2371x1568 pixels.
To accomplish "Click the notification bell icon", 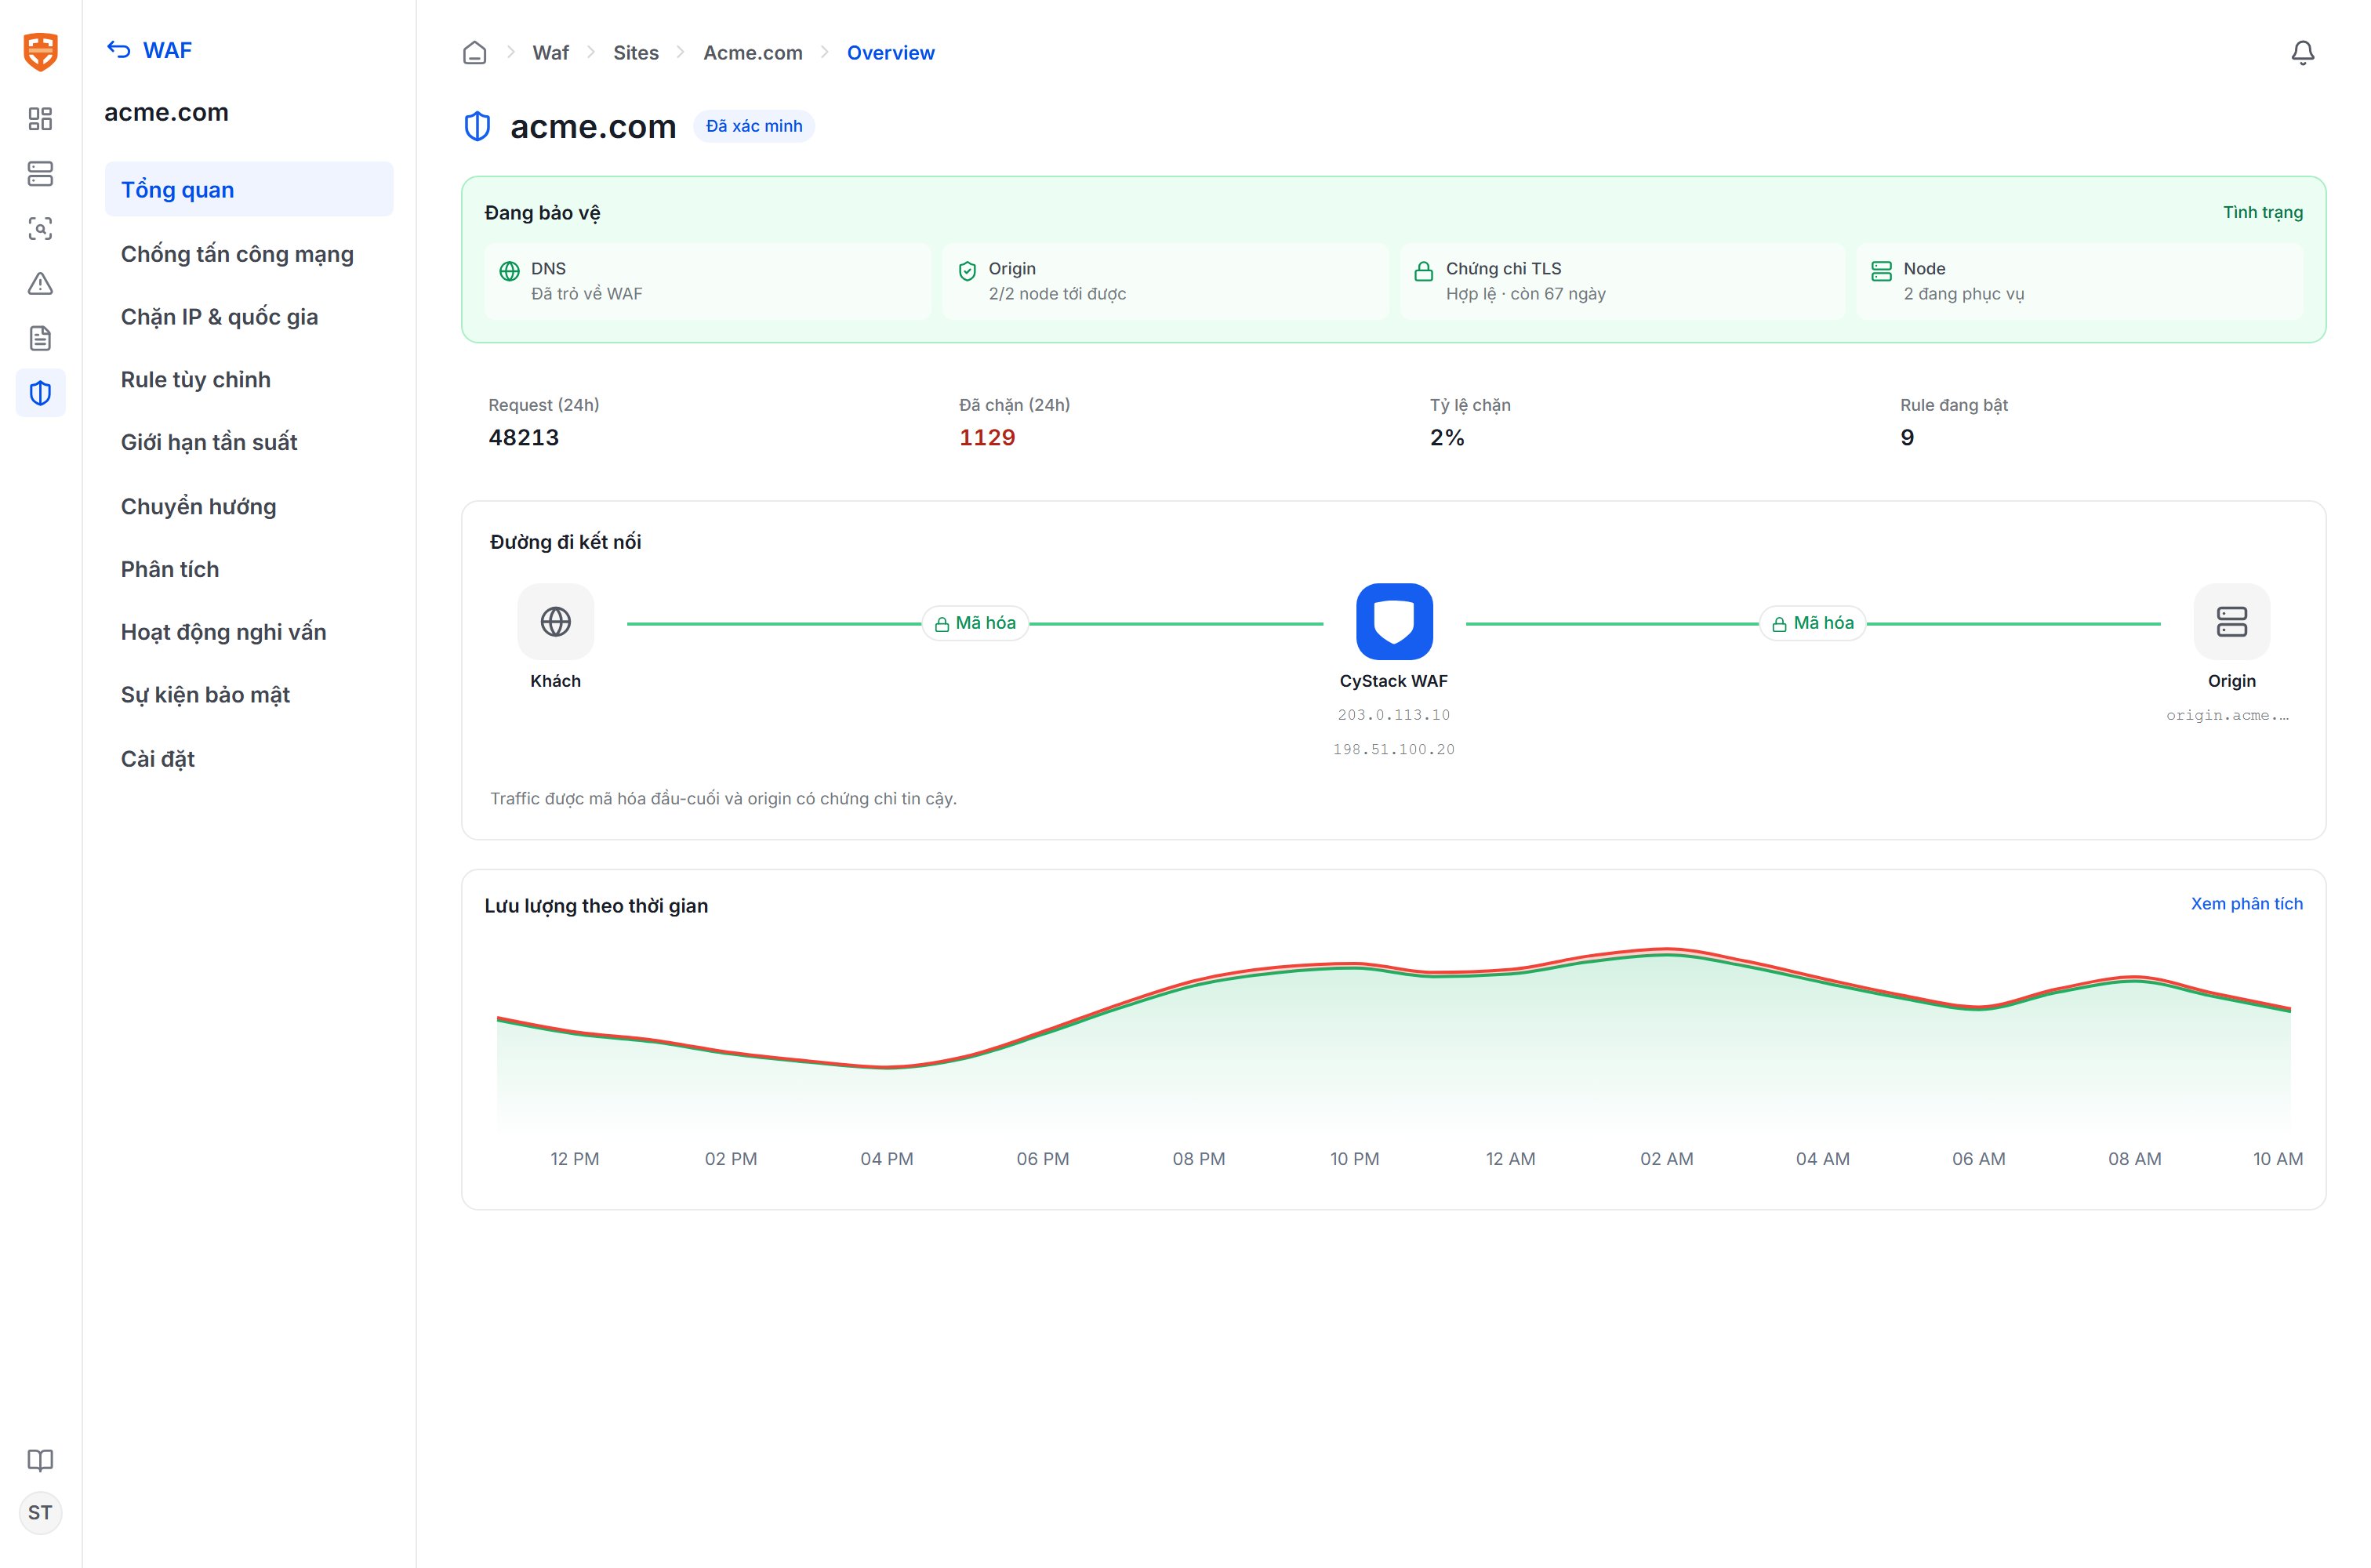I will 2302,53.
